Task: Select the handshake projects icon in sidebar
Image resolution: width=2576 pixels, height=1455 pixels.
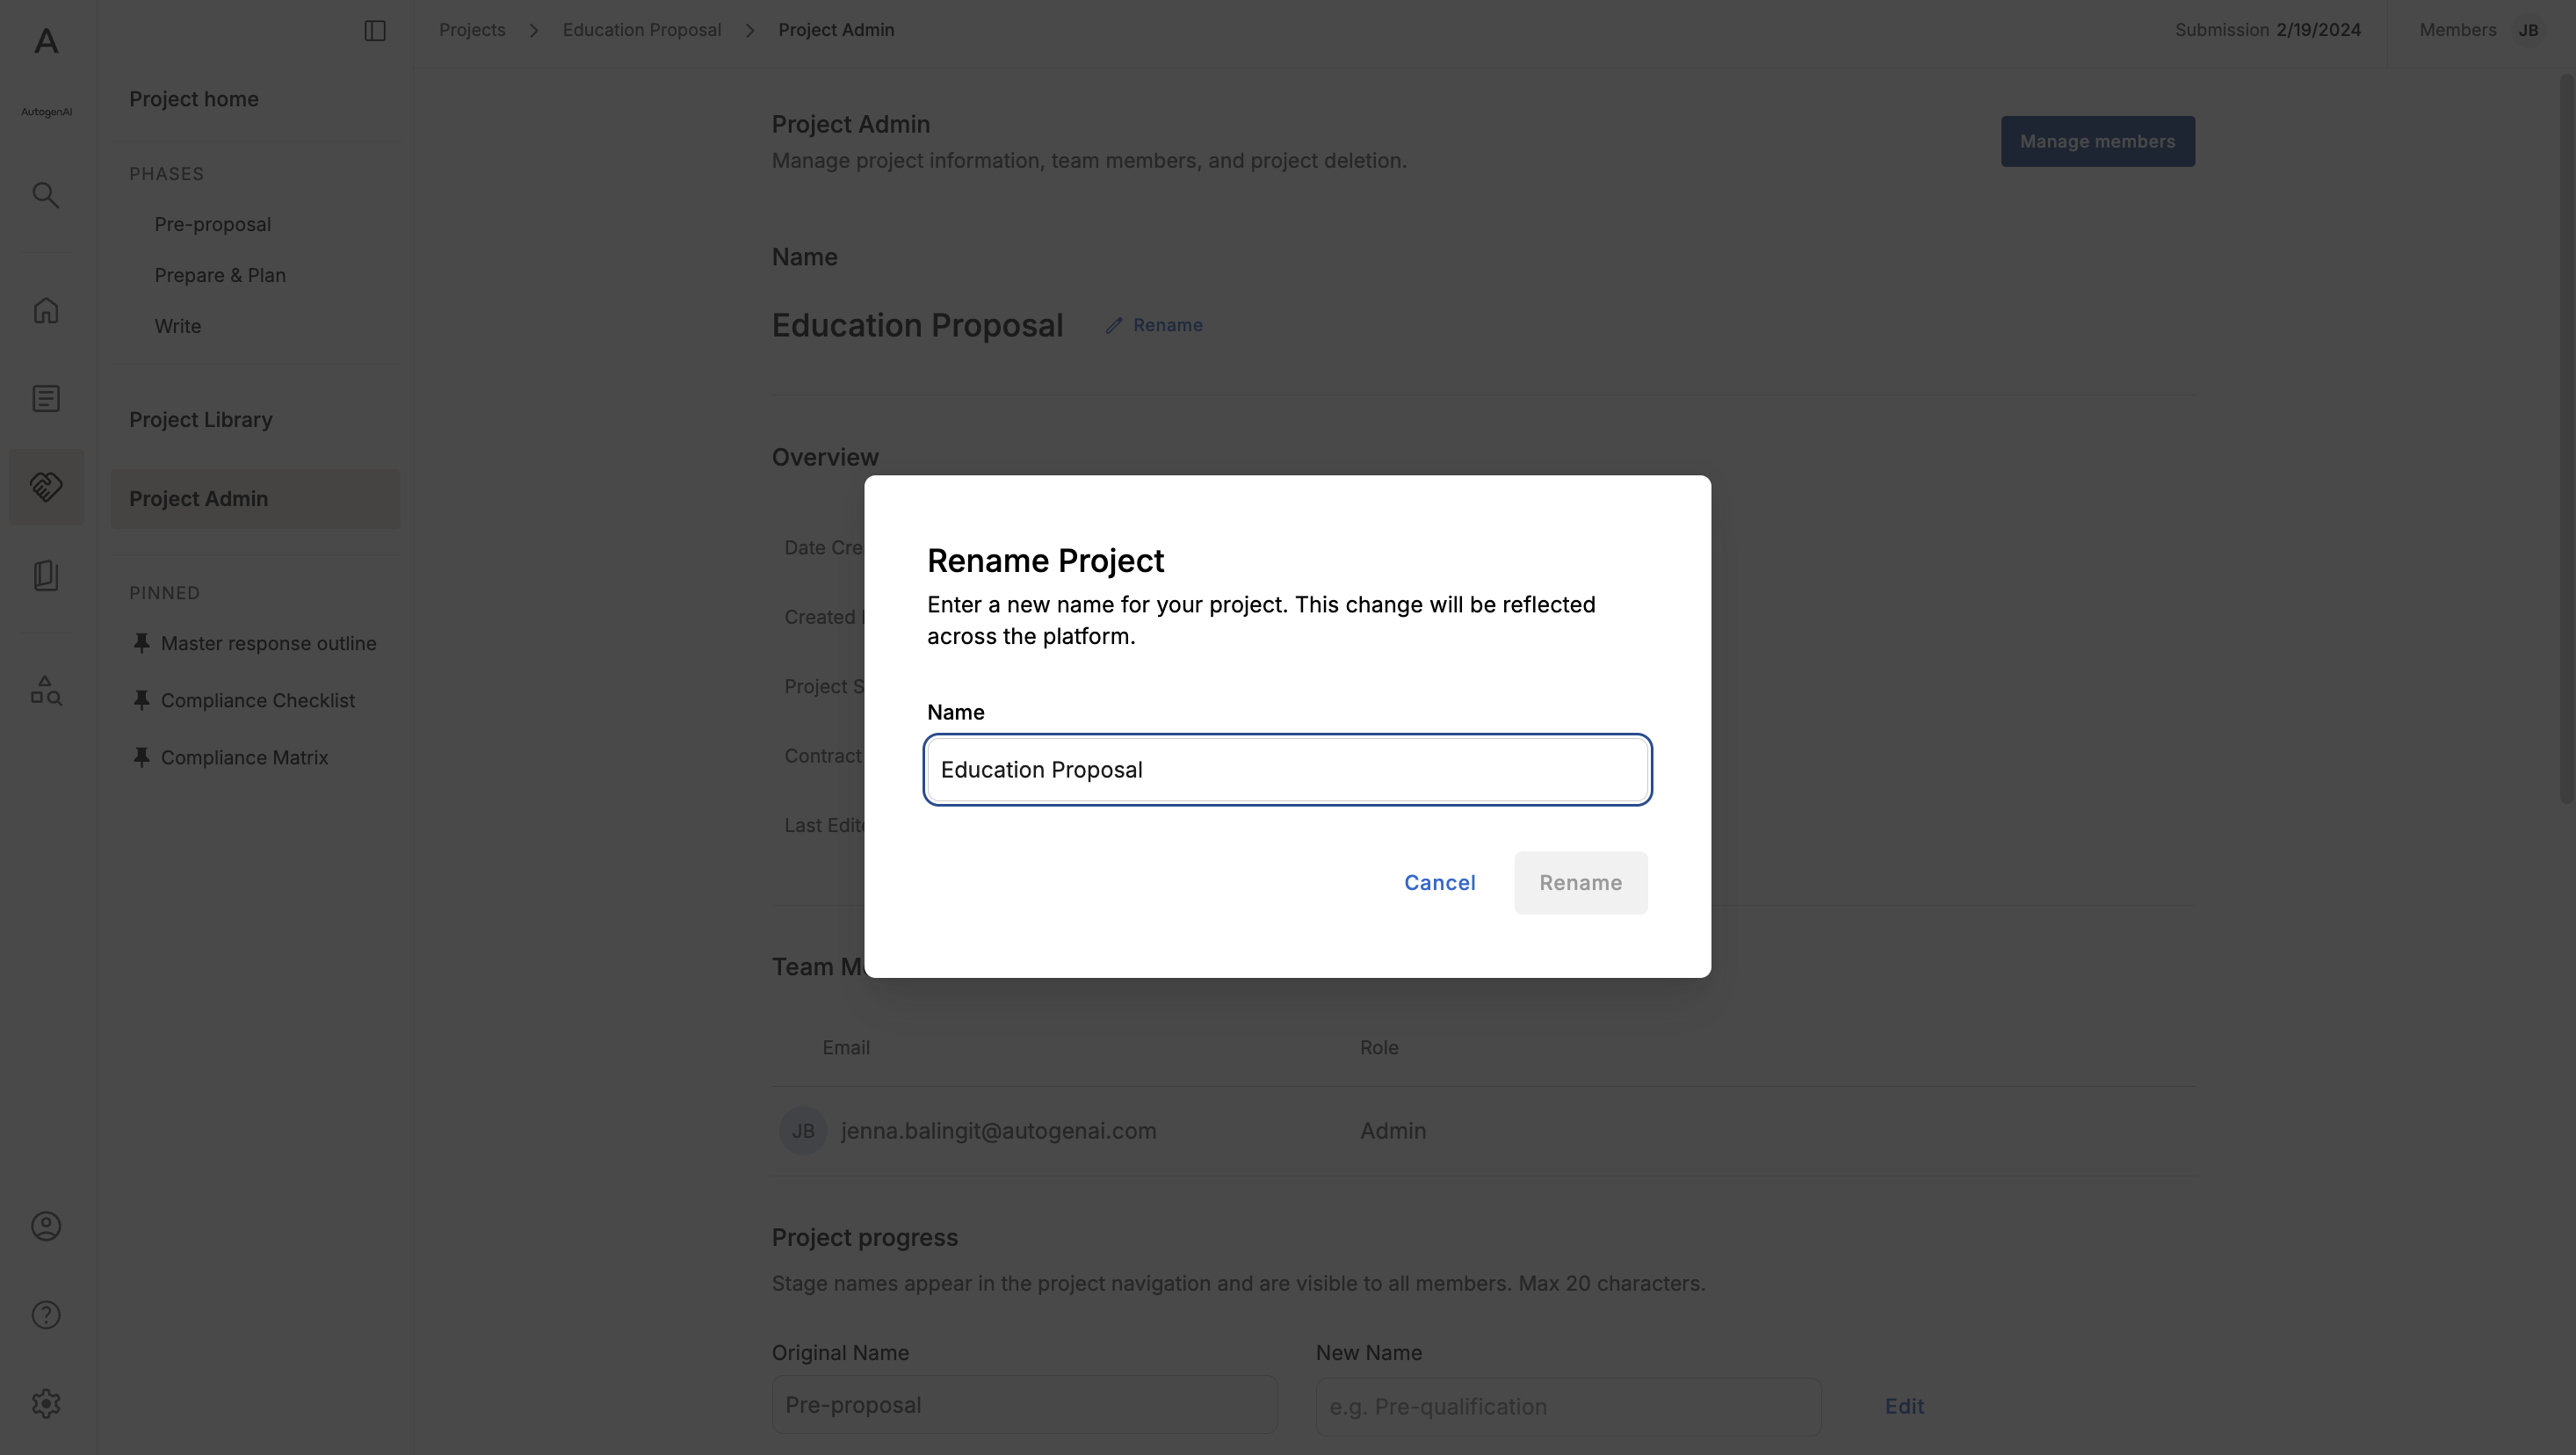Action: (x=46, y=487)
